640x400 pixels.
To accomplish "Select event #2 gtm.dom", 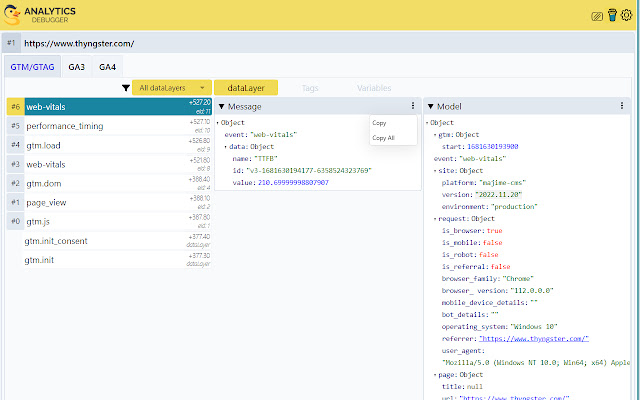I will tap(109, 183).
